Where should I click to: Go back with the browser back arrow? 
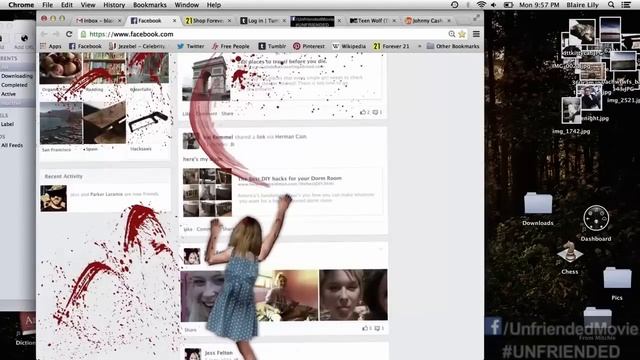(44, 34)
